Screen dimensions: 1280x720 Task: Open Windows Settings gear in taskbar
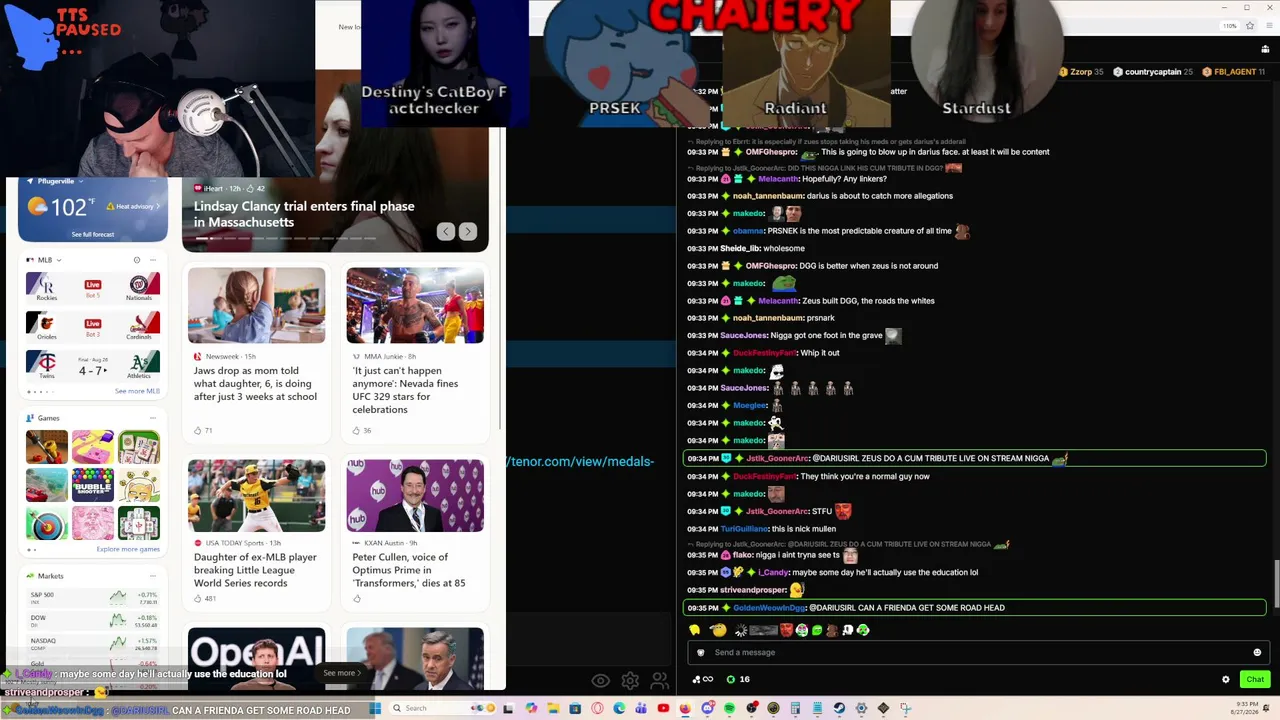click(861, 708)
